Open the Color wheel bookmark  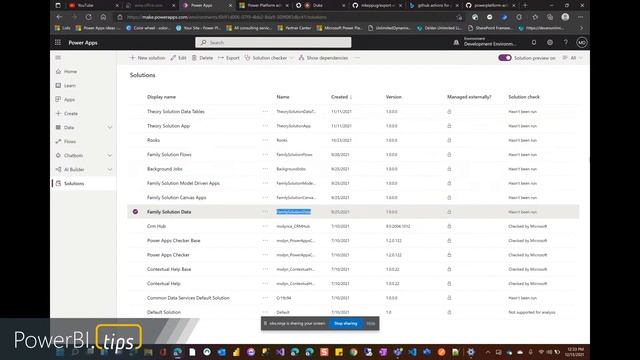149,28
